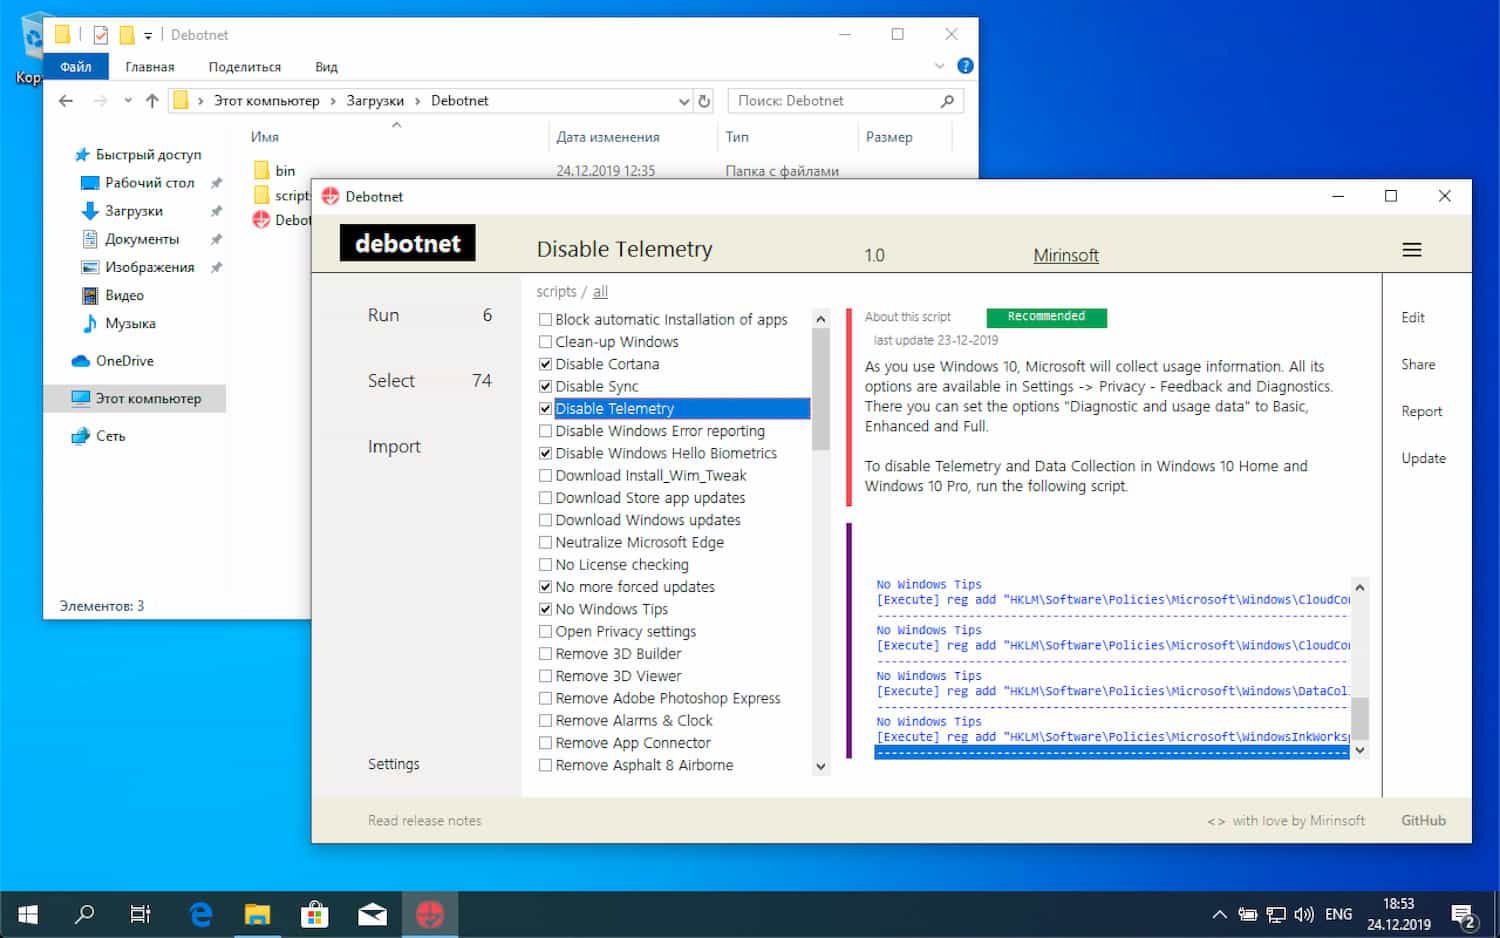Show hidden system tray icons

pyautogui.click(x=1219, y=914)
